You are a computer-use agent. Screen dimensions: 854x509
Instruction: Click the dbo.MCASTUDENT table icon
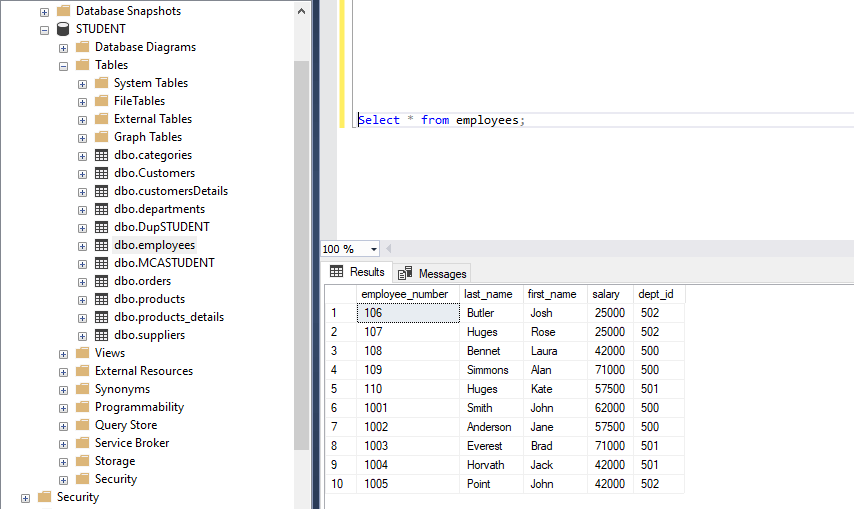tap(101, 263)
